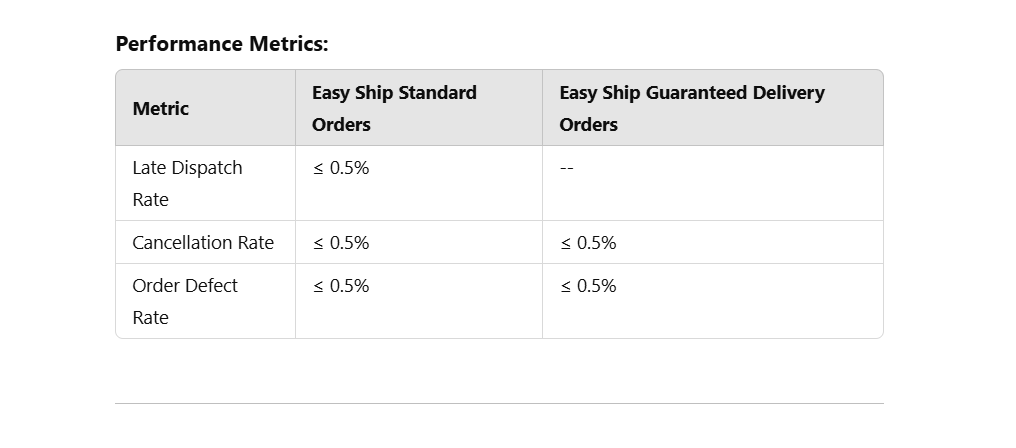1016x448 pixels.
Task: Click Order Defect Rate value for Standard Orders
Action: [x=341, y=286]
